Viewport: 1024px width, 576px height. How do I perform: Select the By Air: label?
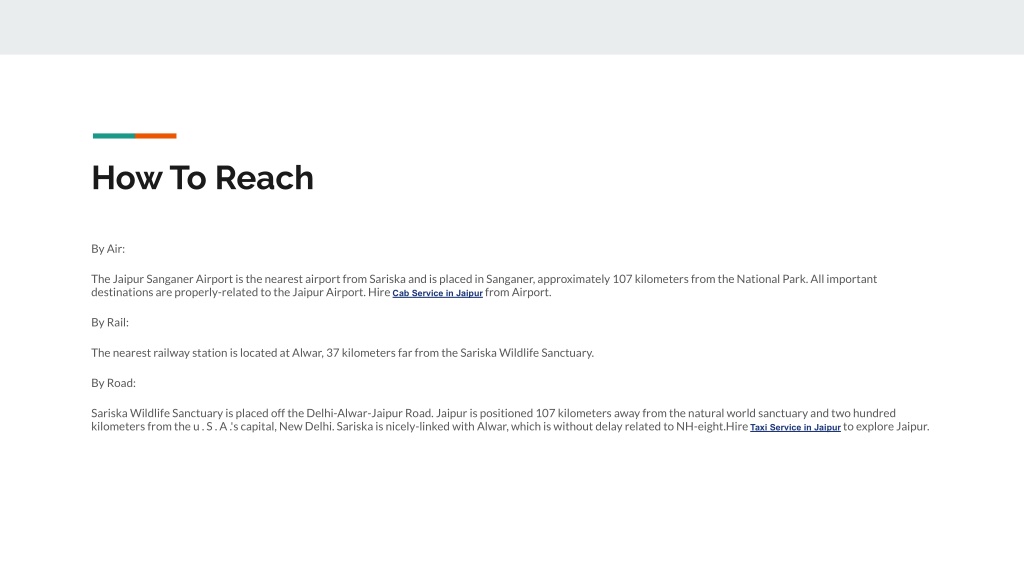pos(108,249)
